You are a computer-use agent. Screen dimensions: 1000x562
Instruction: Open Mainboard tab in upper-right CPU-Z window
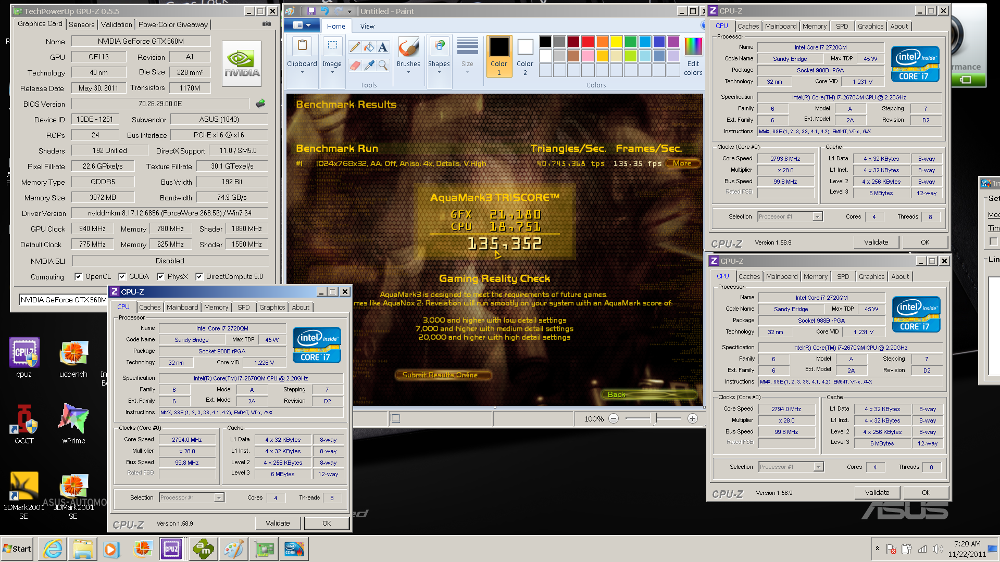coord(780,26)
